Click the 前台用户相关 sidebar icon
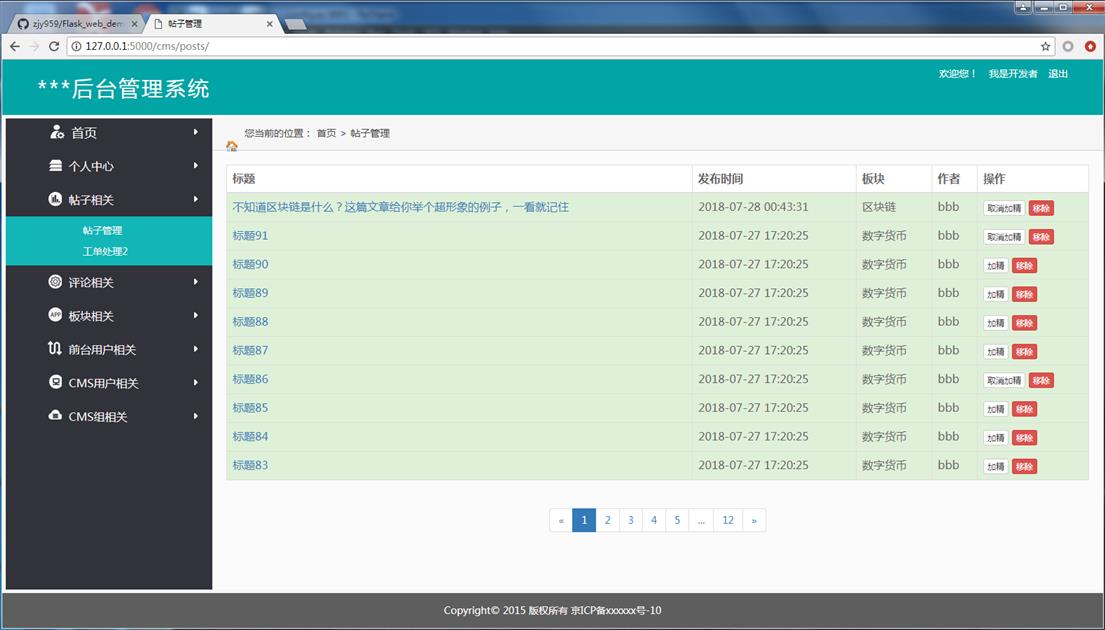The width and height of the screenshot is (1105, 630). click(55, 348)
